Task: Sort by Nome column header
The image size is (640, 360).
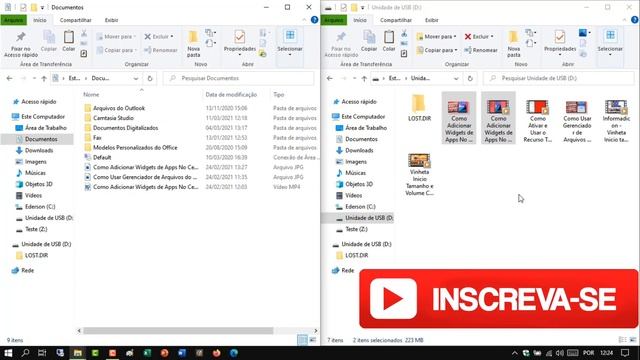Action: pos(91,94)
